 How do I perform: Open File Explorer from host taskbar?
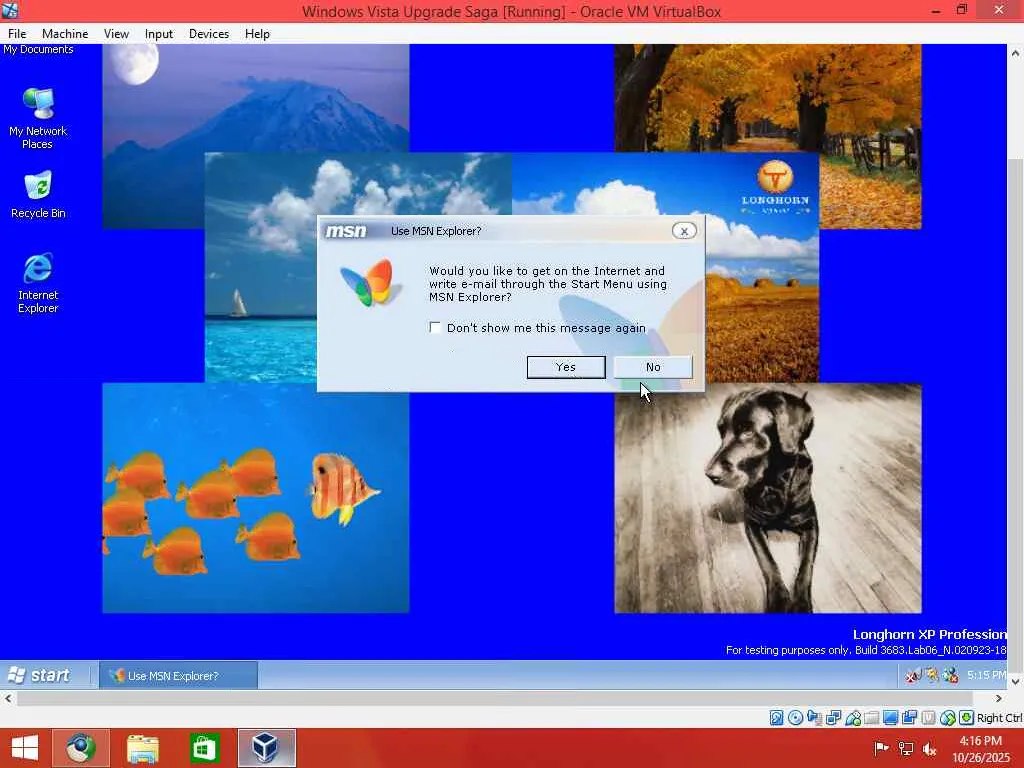(x=142, y=748)
